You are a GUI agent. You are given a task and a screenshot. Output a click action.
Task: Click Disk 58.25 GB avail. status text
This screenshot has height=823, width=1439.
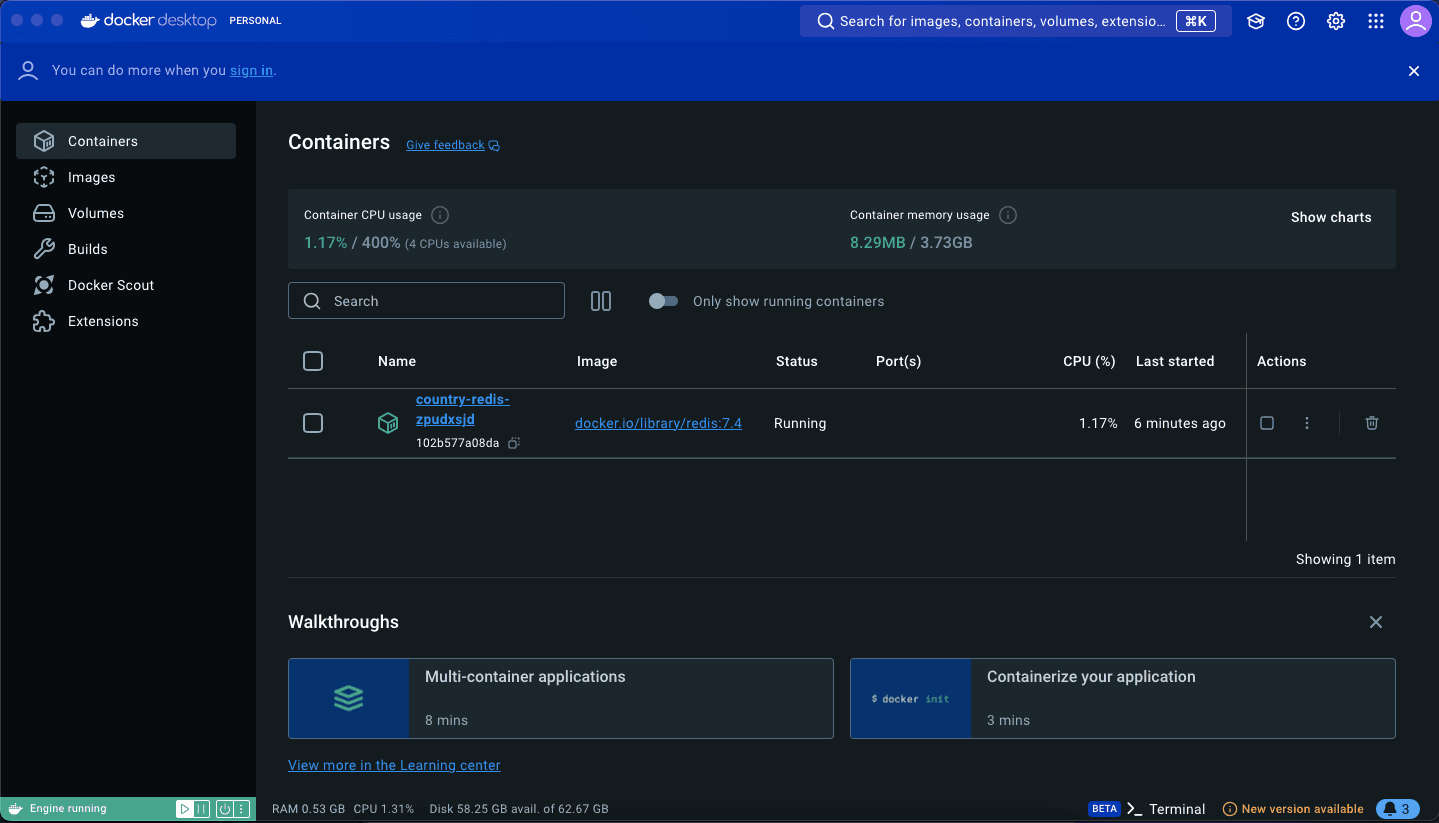tap(519, 809)
